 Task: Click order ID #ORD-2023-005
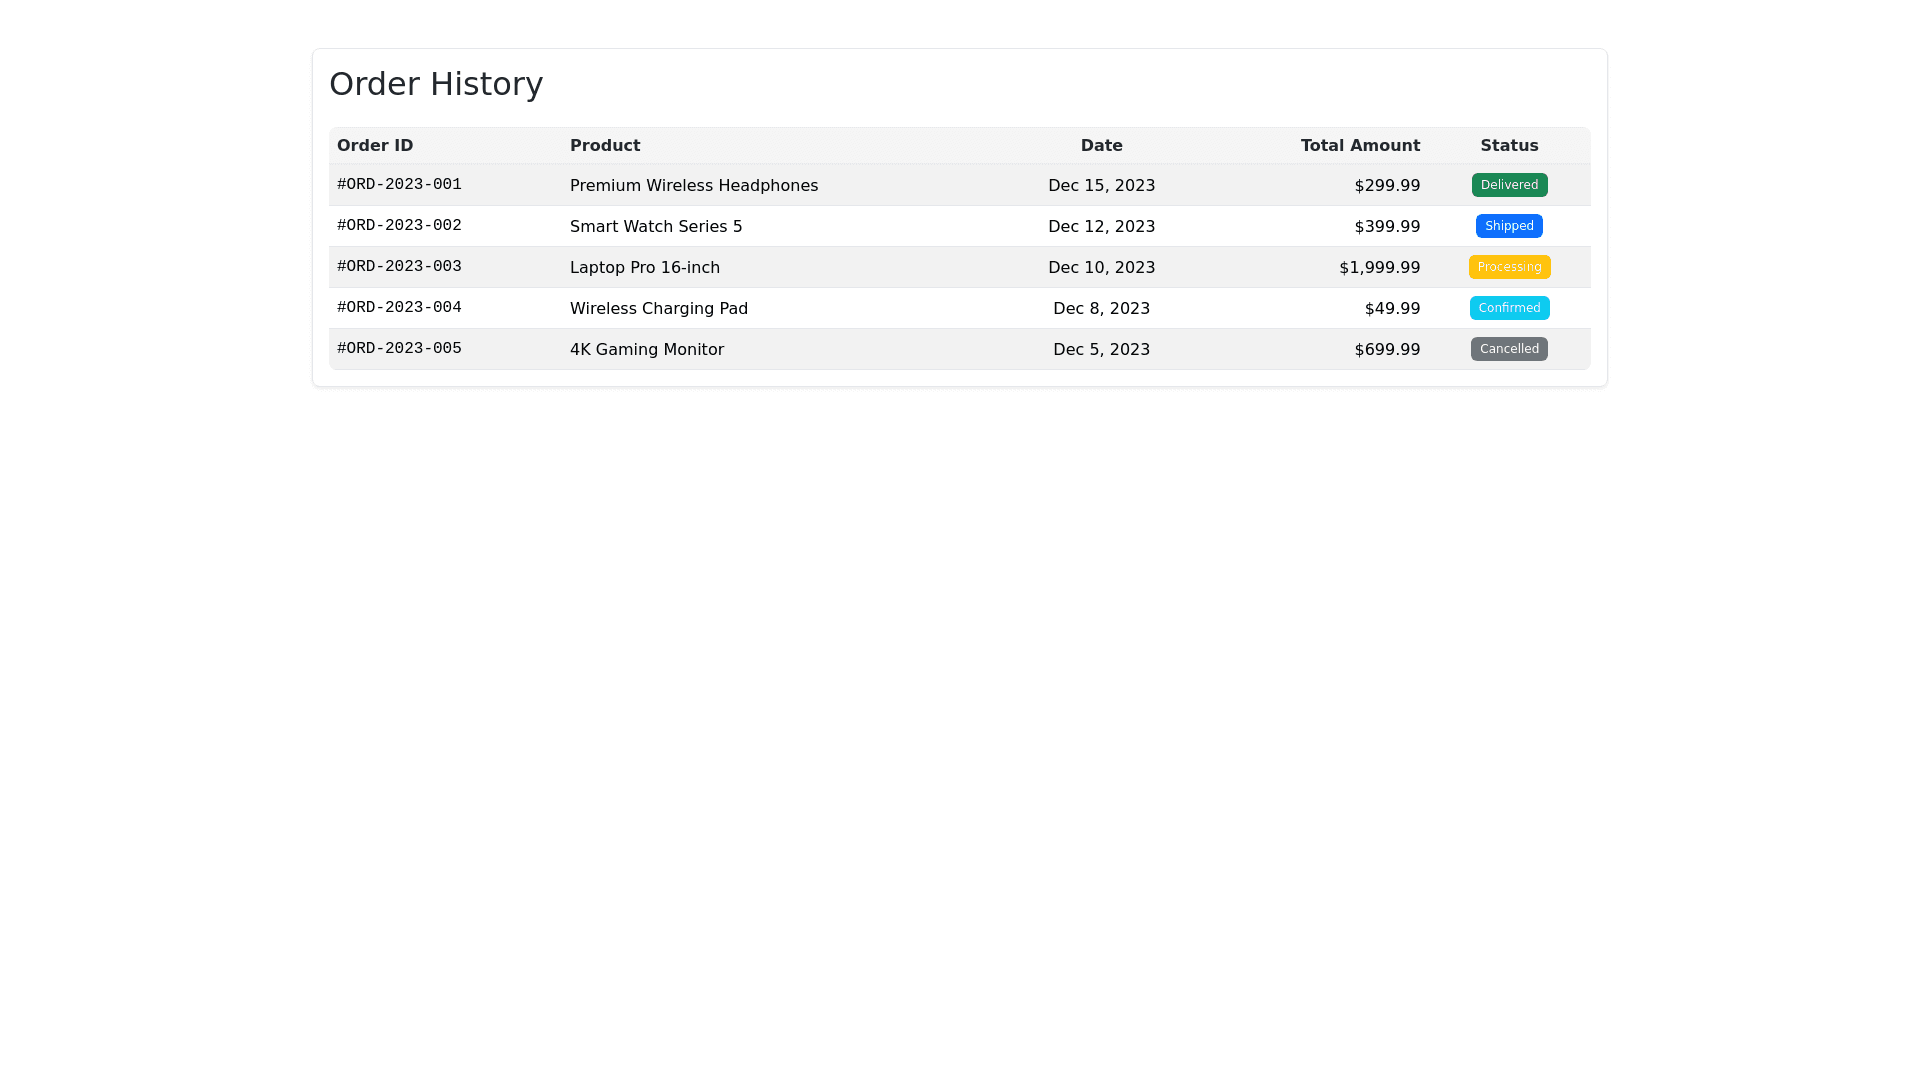click(x=399, y=349)
